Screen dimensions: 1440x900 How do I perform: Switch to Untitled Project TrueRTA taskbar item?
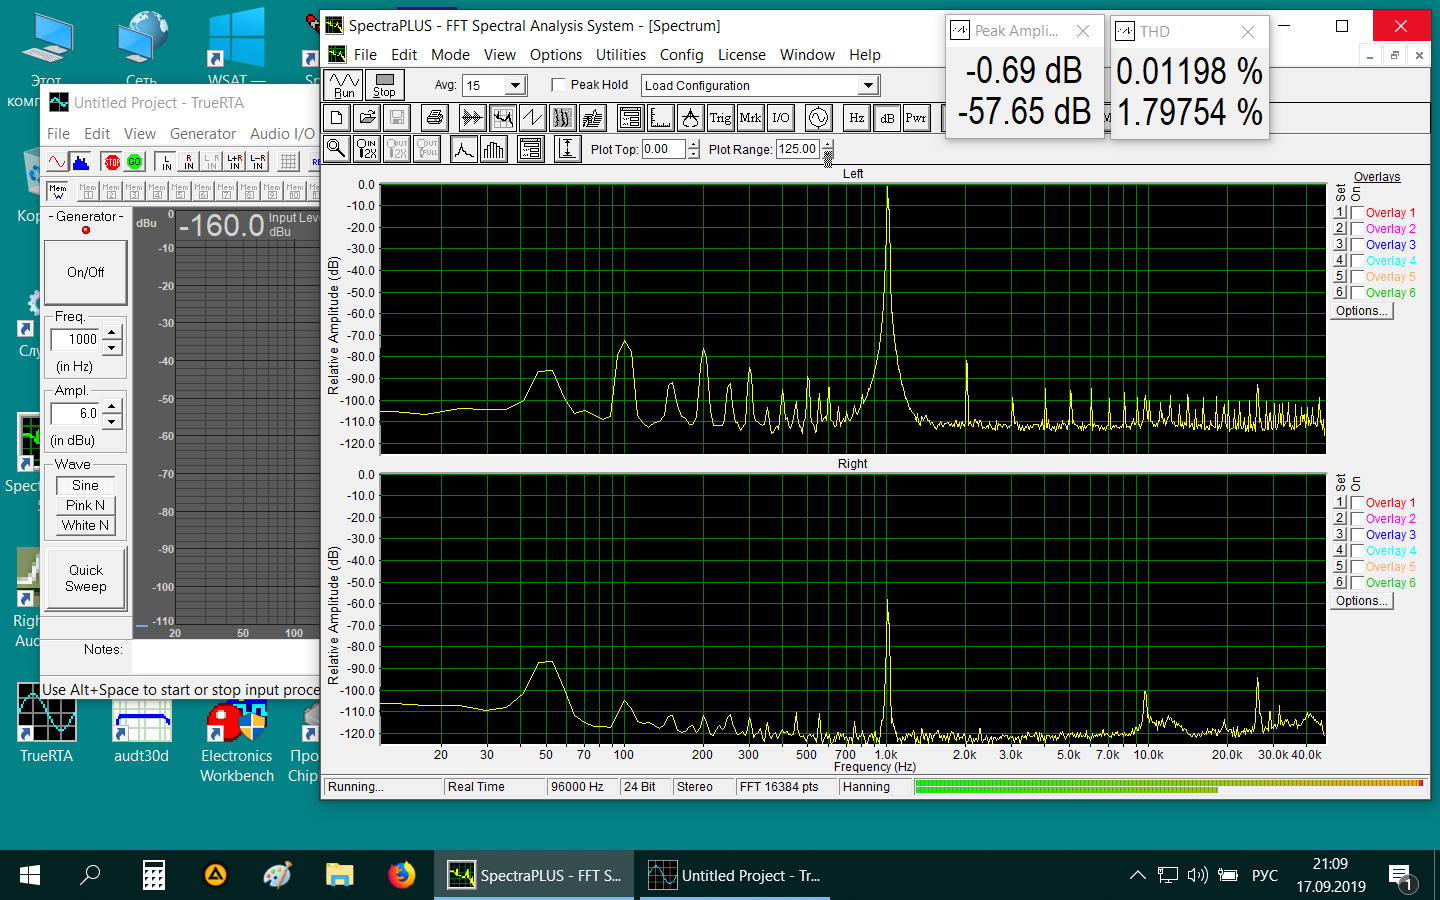click(734, 875)
